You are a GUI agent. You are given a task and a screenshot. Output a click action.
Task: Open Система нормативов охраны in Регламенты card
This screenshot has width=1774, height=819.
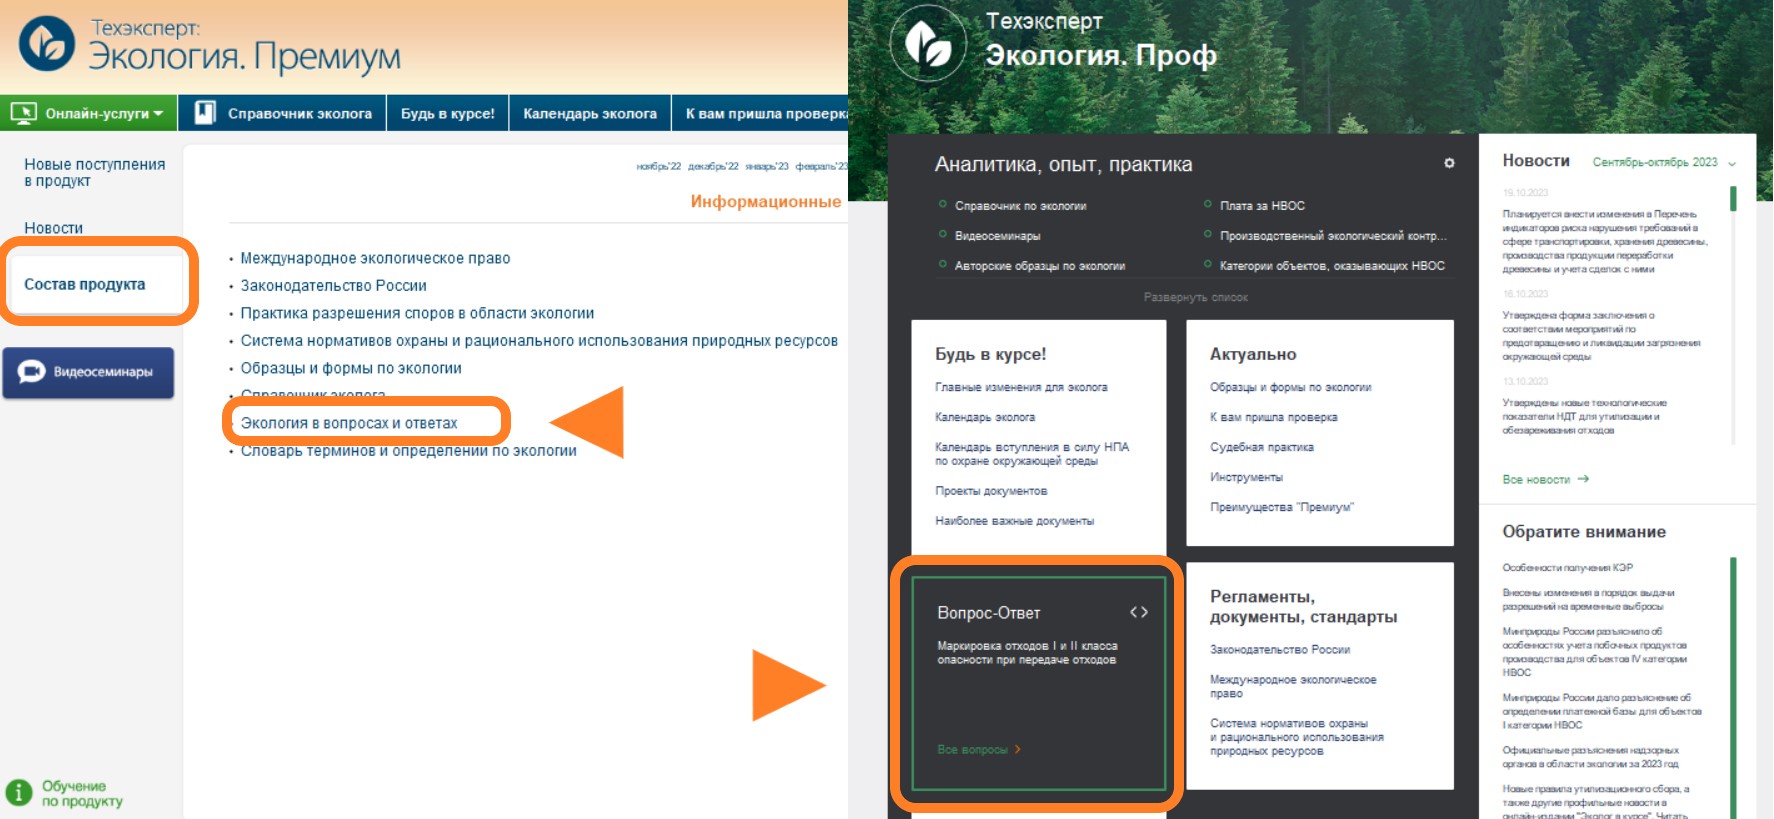(x=1297, y=737)
